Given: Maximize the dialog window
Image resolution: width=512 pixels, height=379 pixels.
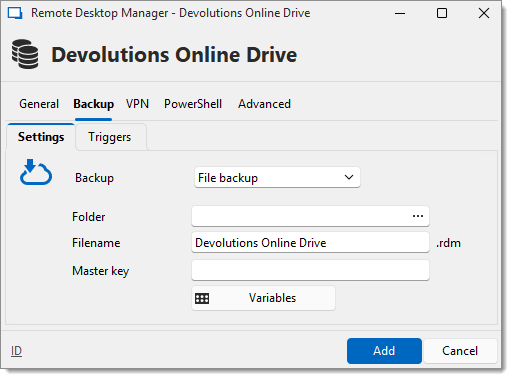Looking at the screenshot, I should (x=442, y=13).
